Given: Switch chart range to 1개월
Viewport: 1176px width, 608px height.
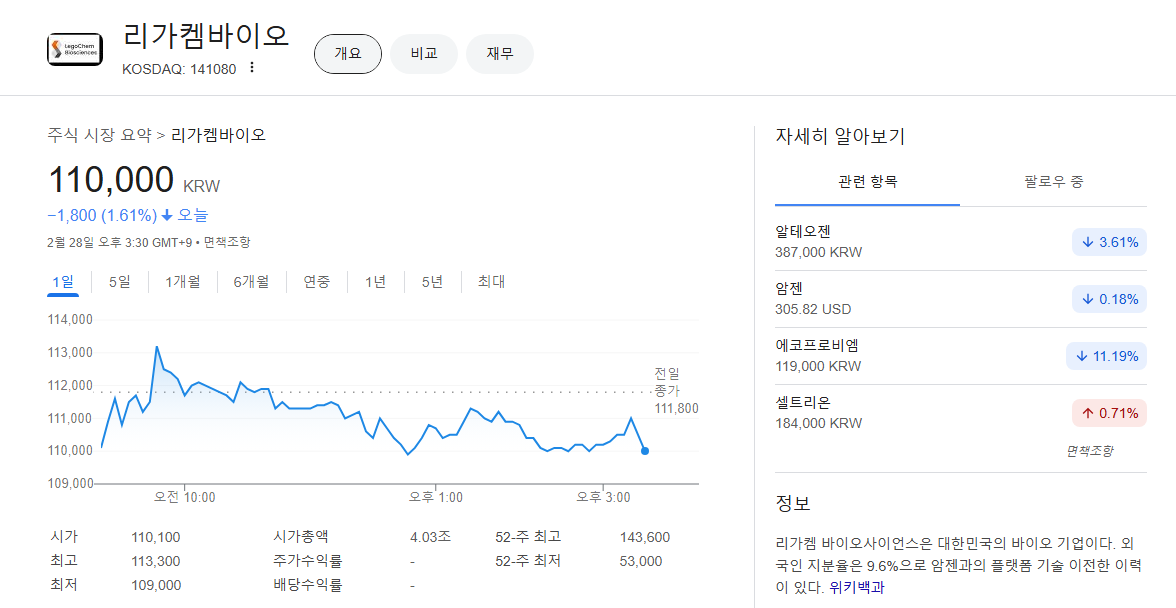Looking at the screenshot, I should 183,282.
